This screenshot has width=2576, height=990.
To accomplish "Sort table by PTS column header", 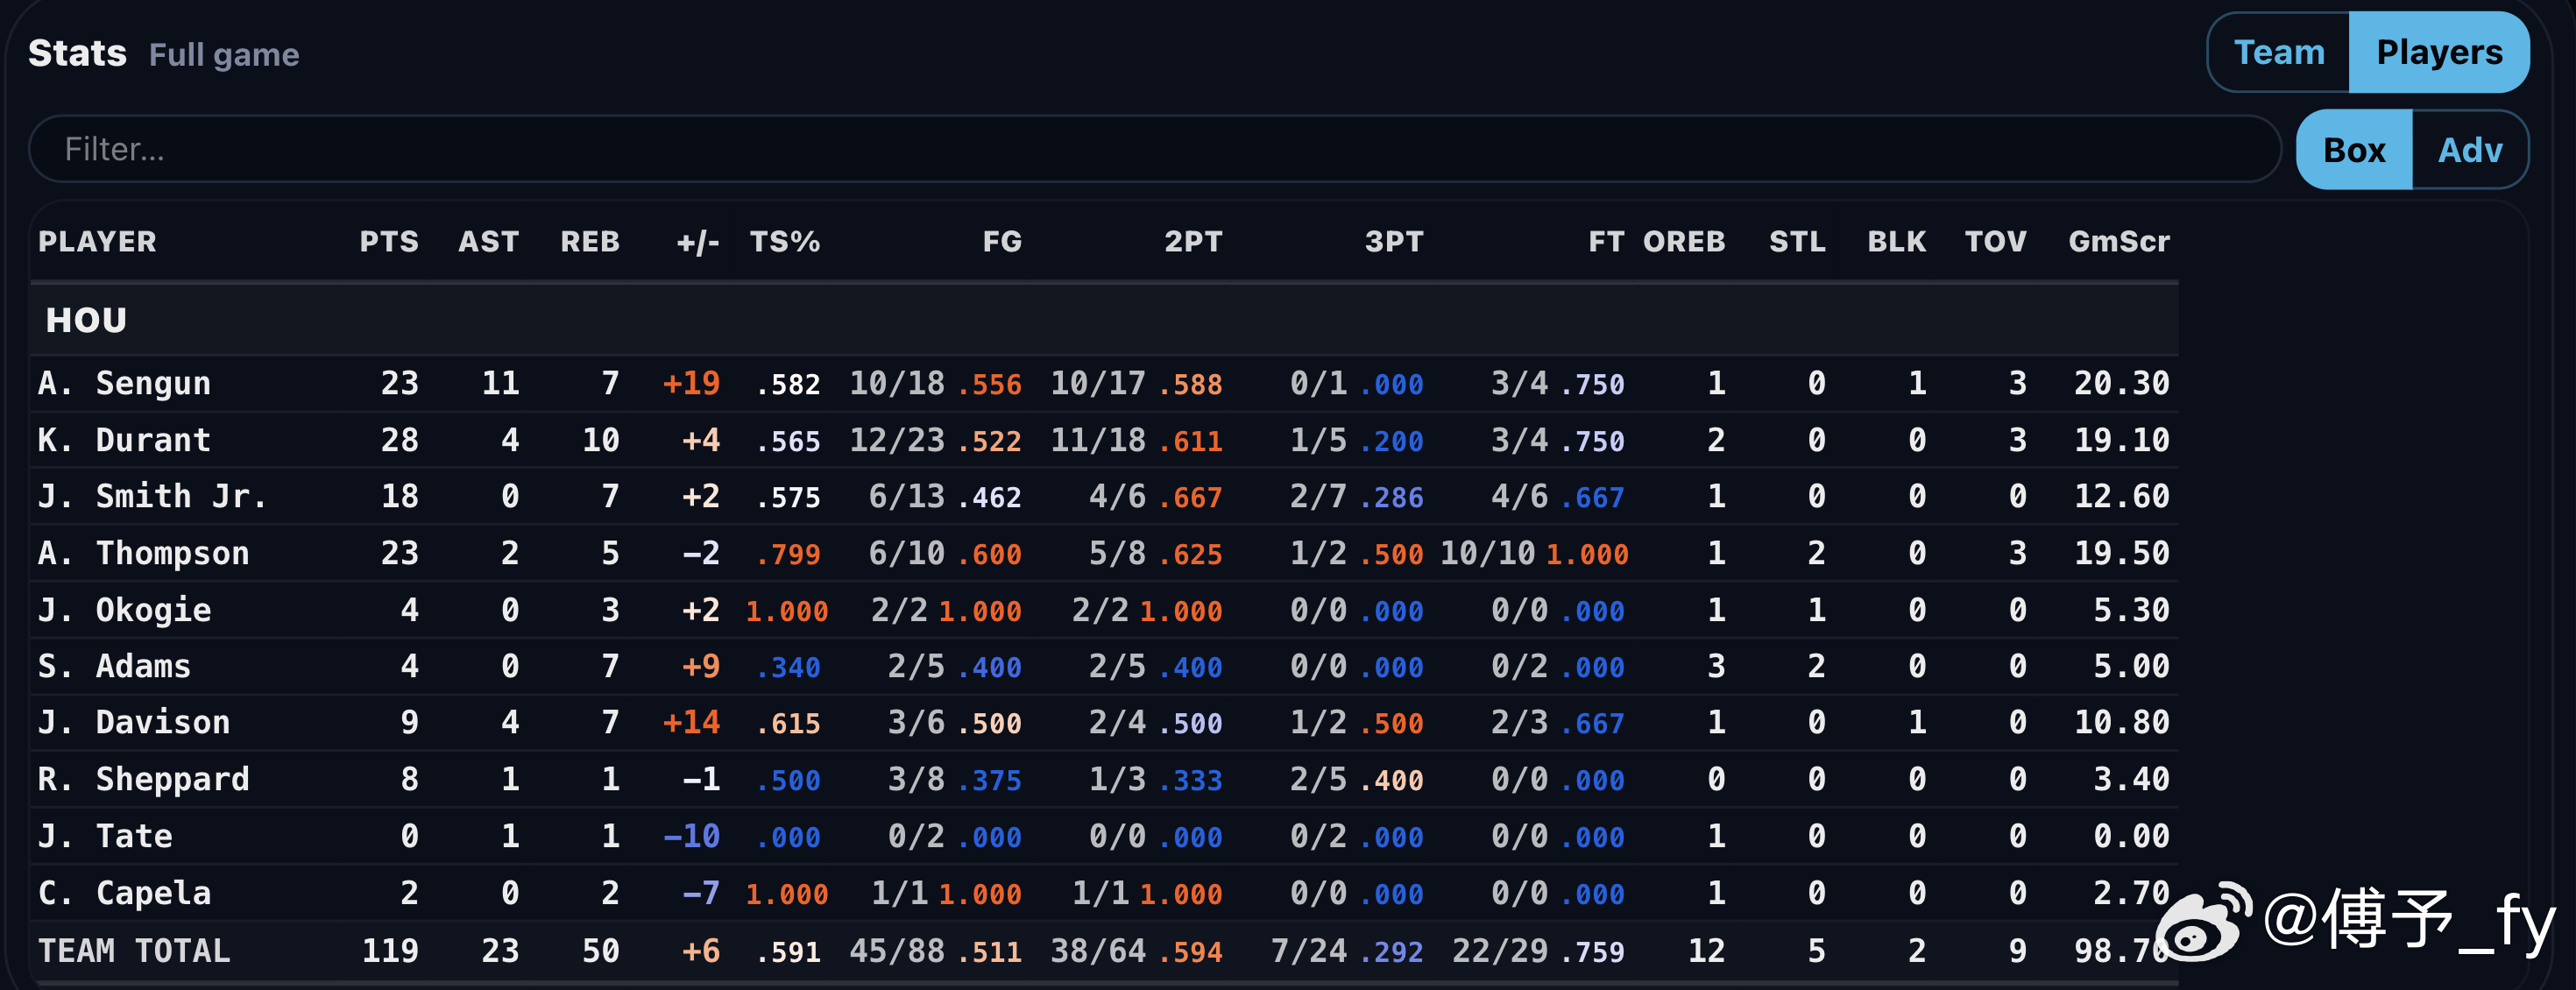I will 389,241.
